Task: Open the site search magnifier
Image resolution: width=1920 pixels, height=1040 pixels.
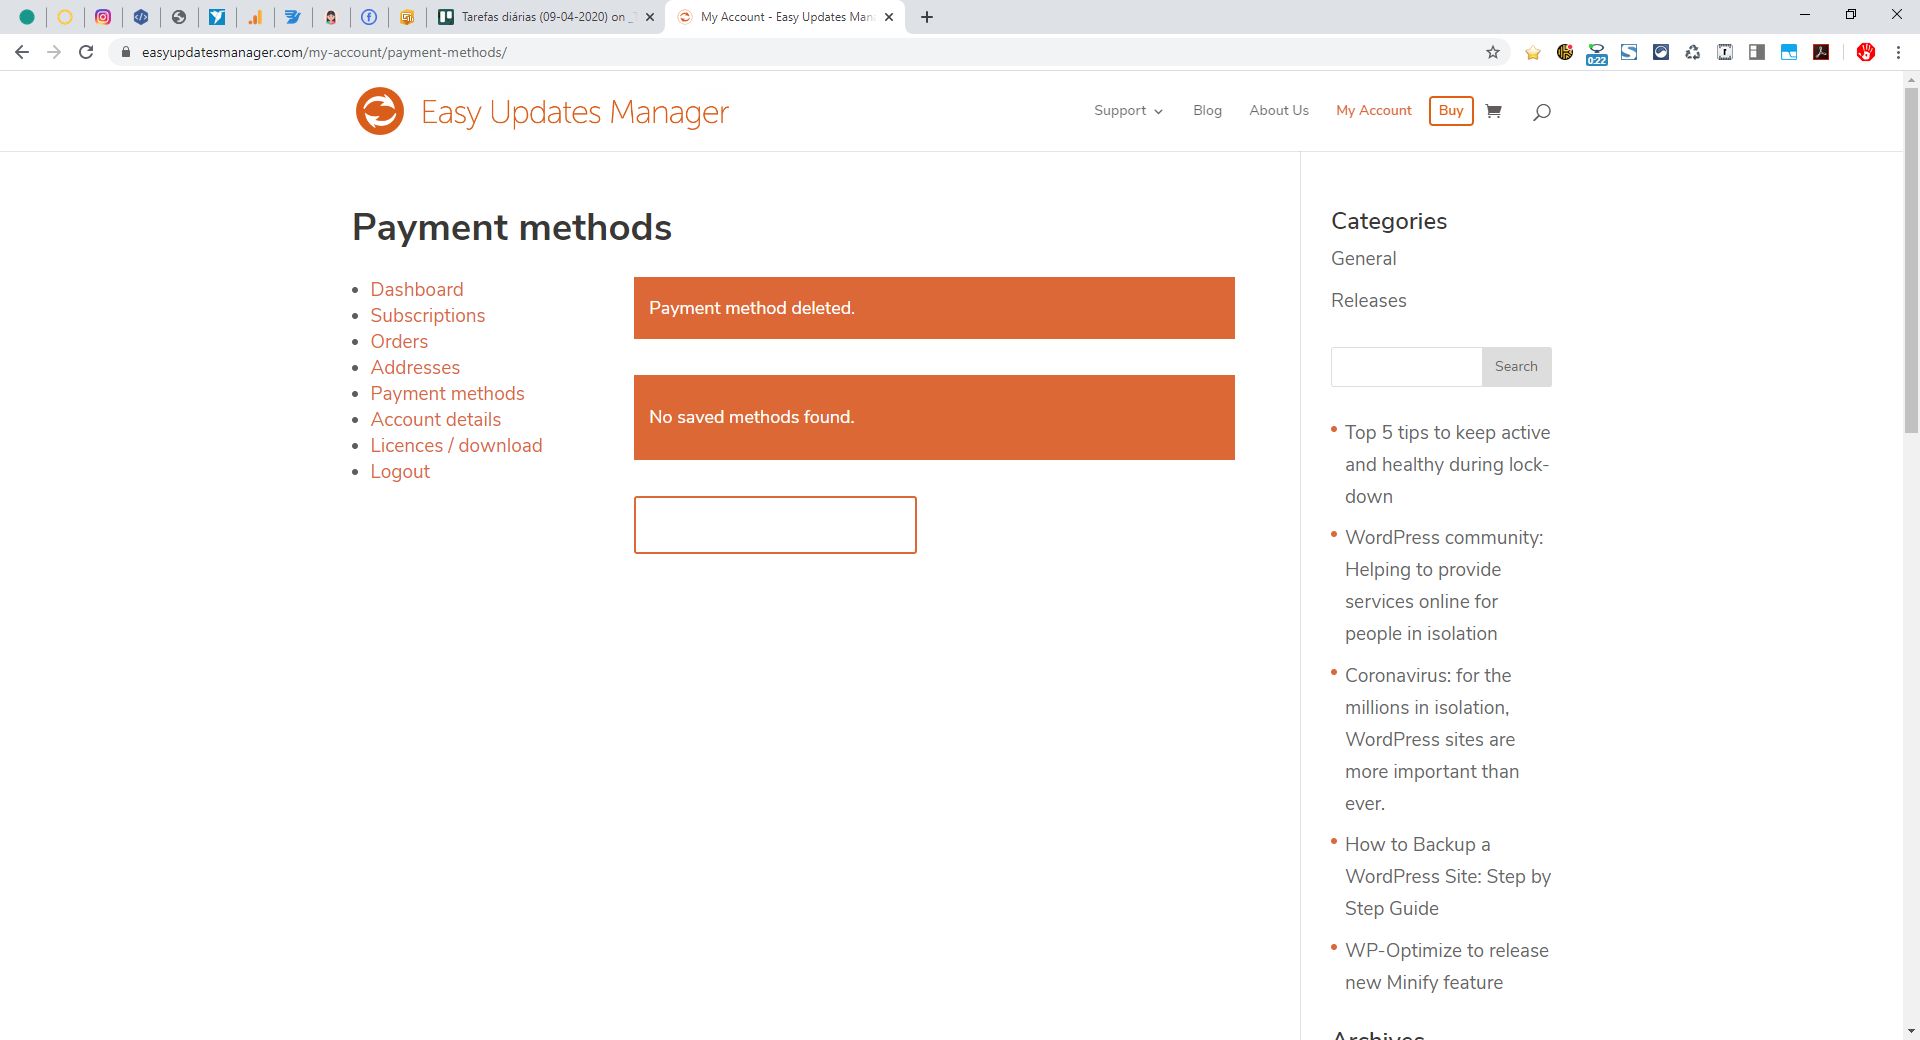Action: [1542, 112]
